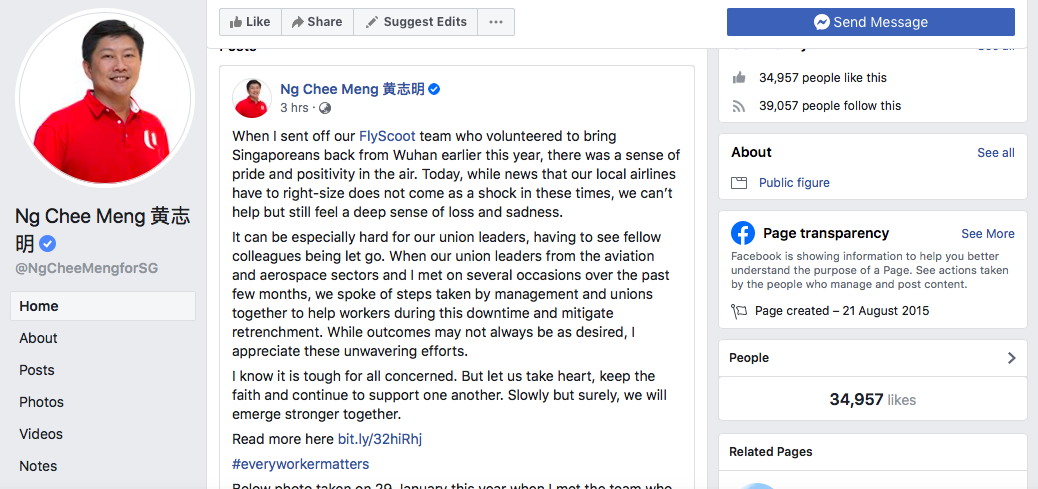Click See all link in About card
This screenshot has width=1038, height=489.
[x=996, y=152]
